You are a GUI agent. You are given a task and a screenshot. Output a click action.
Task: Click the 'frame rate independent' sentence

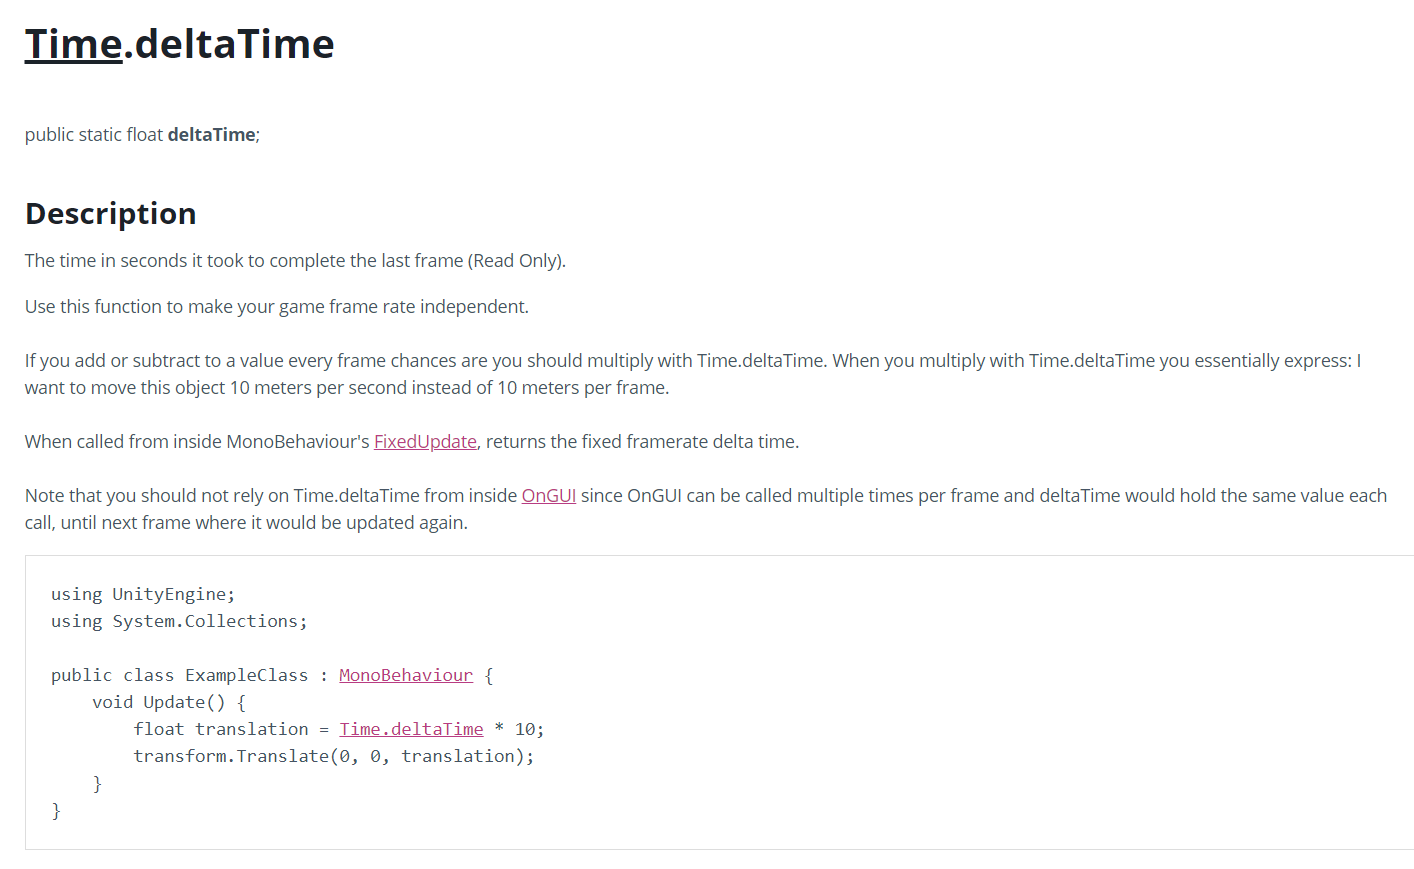[277, 306]
